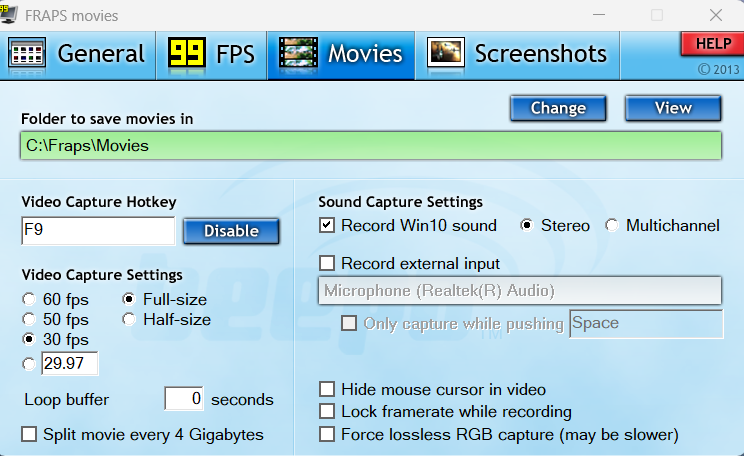Image resolution: width=744 pixels, height=456 pixels.
Task: Click the Screenshots picture icon
Action: tap(446, 53)
